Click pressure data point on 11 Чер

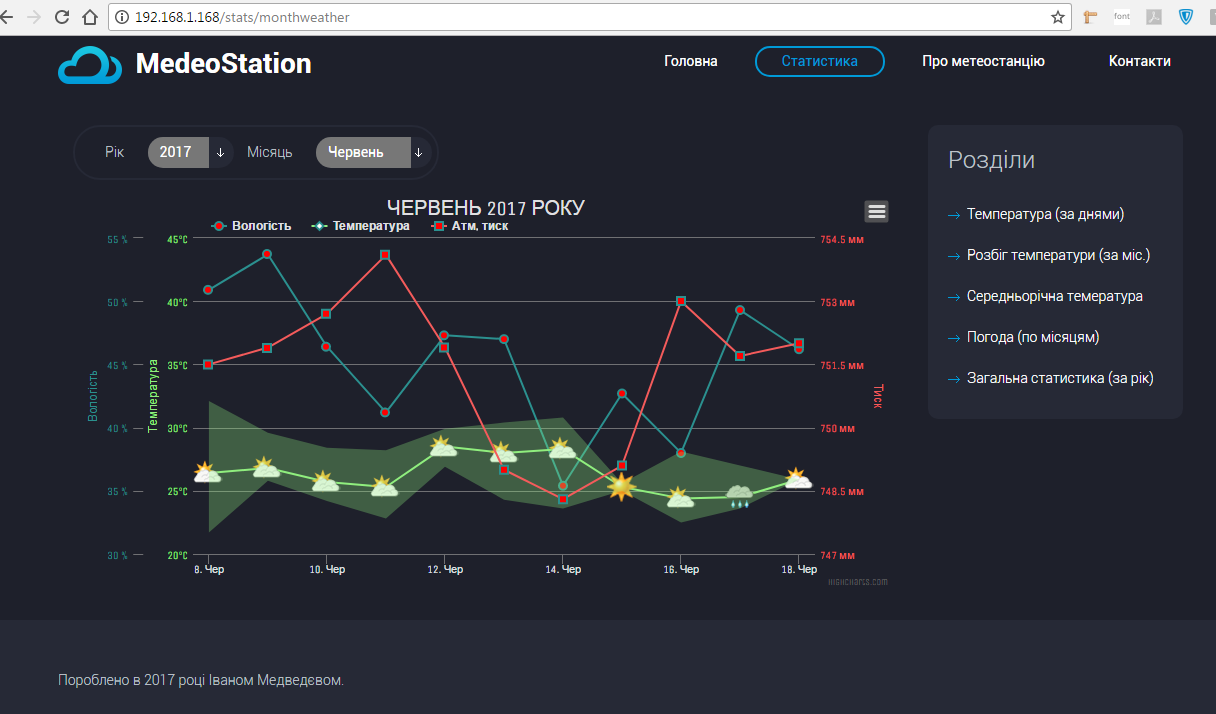385,255
